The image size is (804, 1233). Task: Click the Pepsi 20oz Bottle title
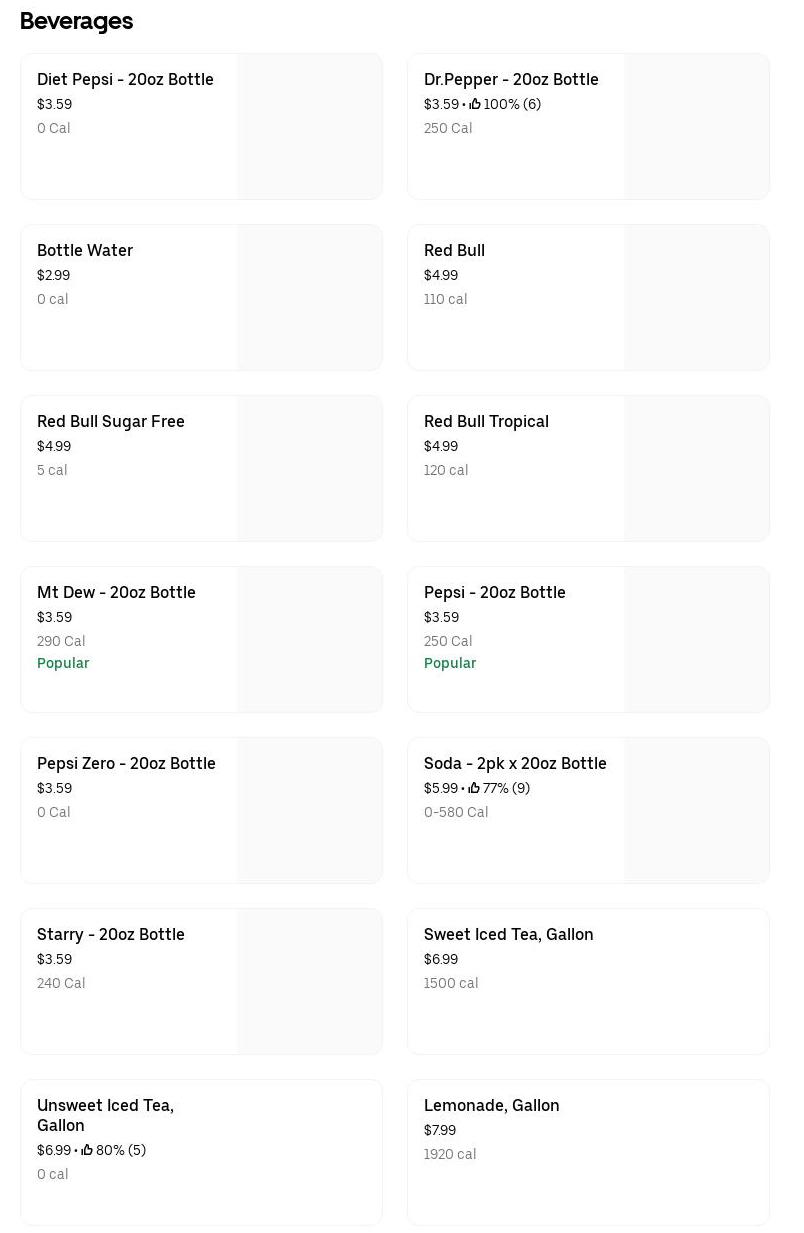click(x=495, y=593)
